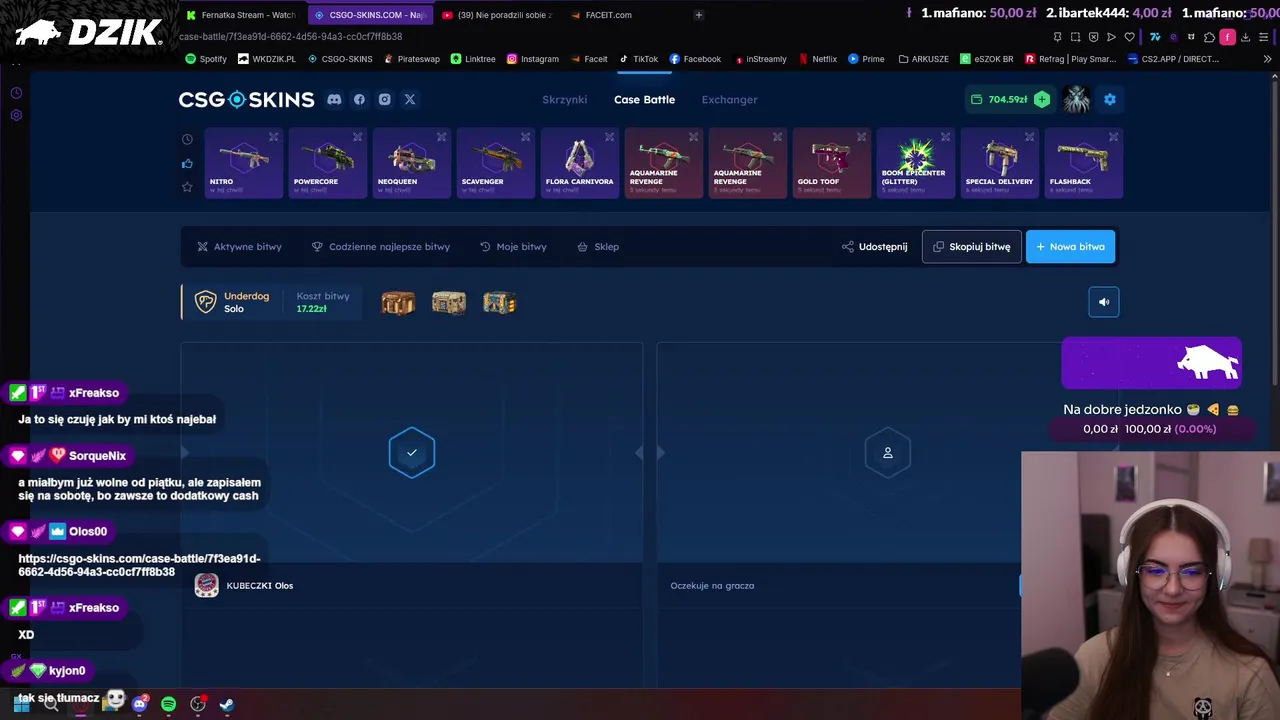This screenshot has height=720, width=1280.
Task: Click the SPECIAL DELIVERY drop card
Action: (x=999, y=163)
